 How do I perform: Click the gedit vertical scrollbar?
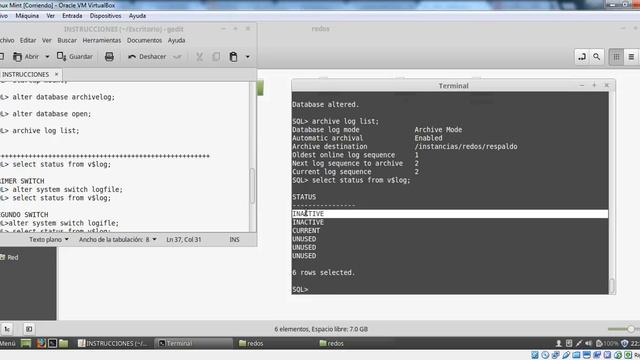click(x=252, y=186)
